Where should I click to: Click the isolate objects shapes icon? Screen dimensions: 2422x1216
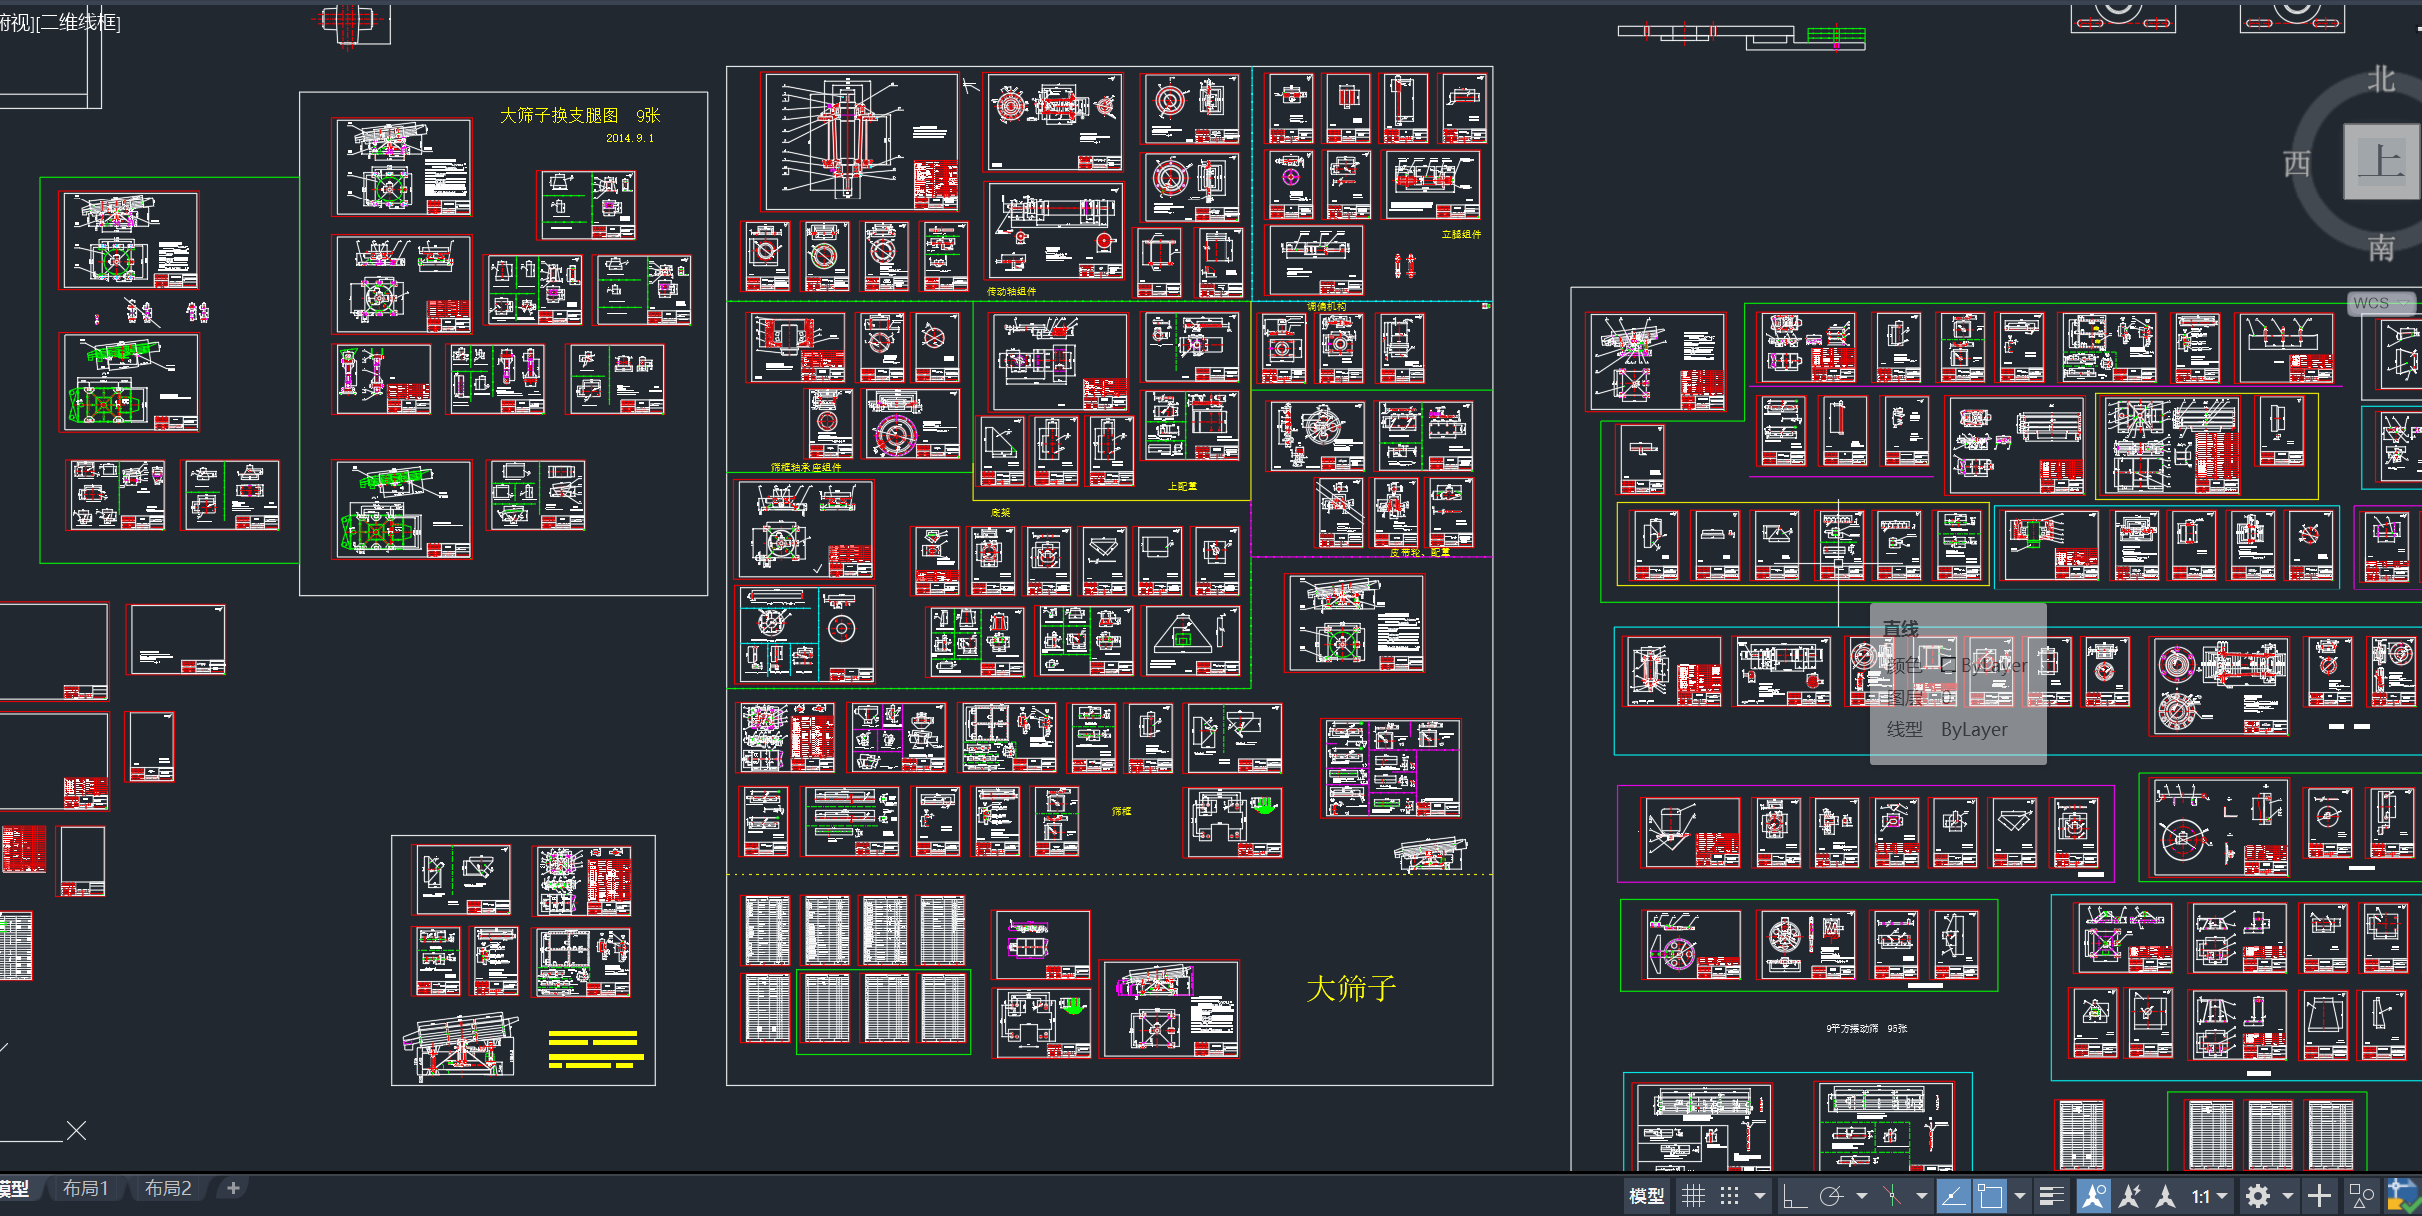click(2361, 1196)
